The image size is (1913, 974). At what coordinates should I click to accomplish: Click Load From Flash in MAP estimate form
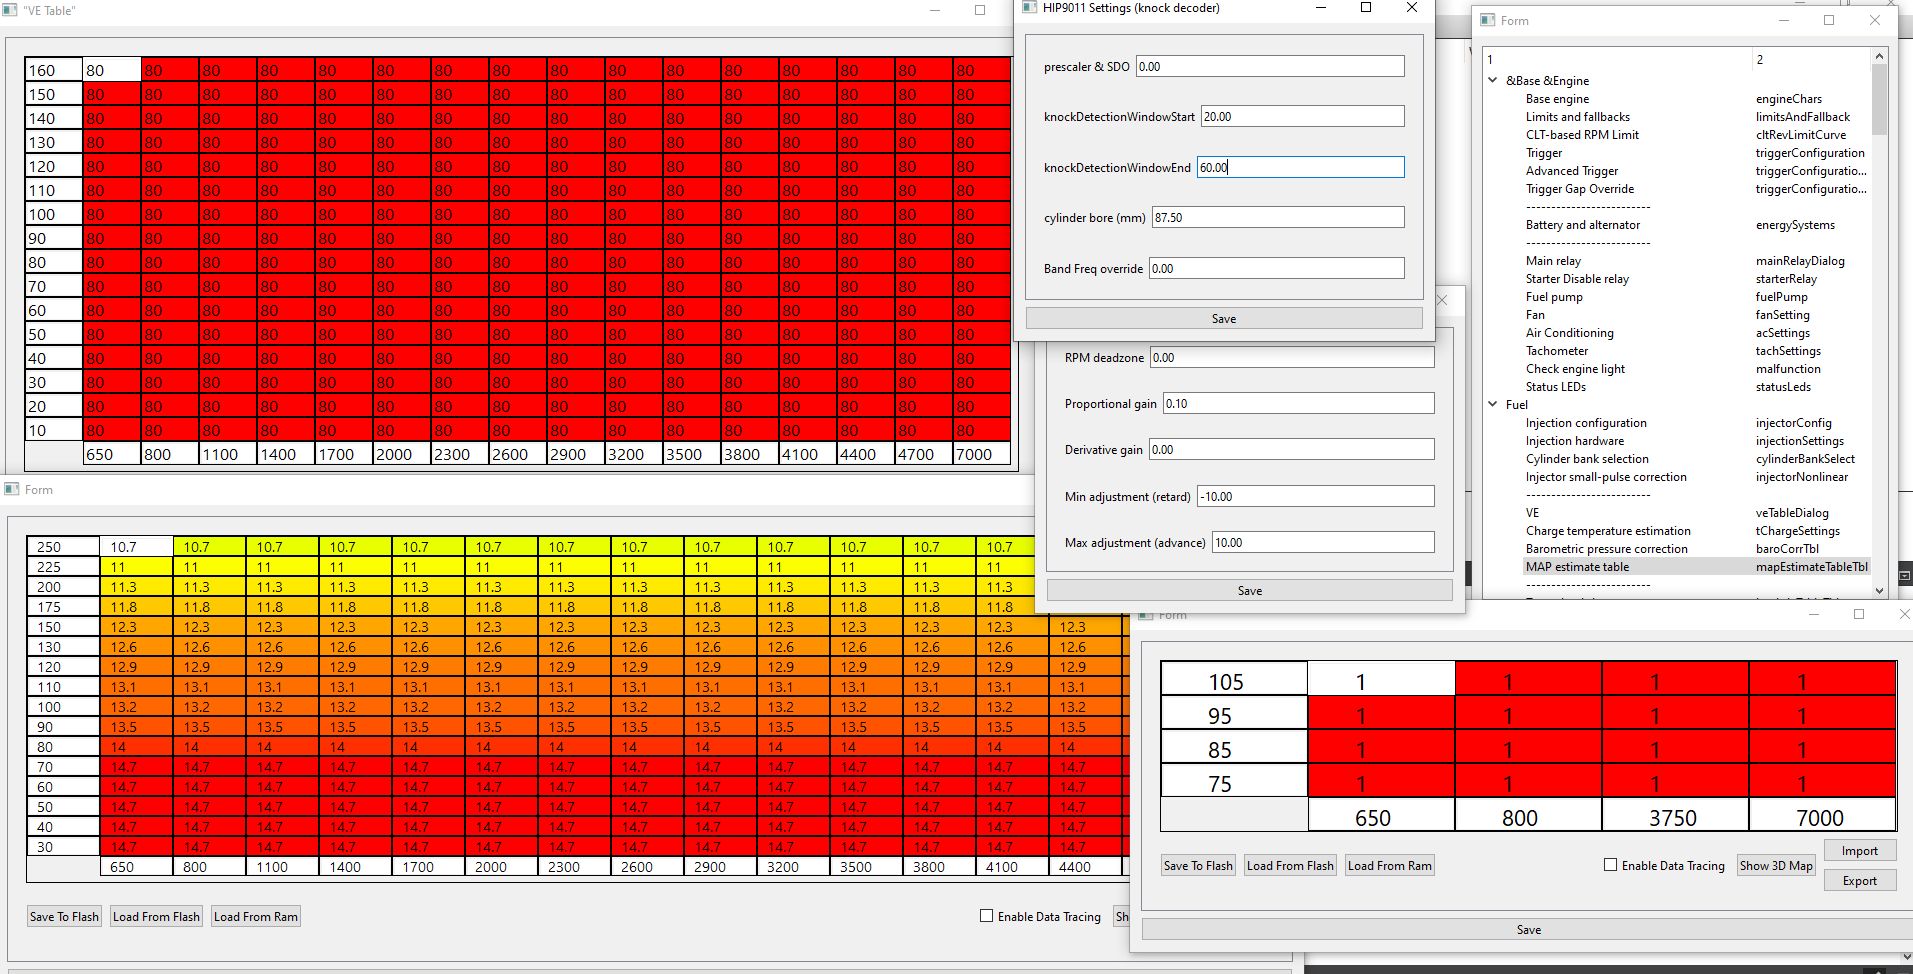tap(1290, 866)
